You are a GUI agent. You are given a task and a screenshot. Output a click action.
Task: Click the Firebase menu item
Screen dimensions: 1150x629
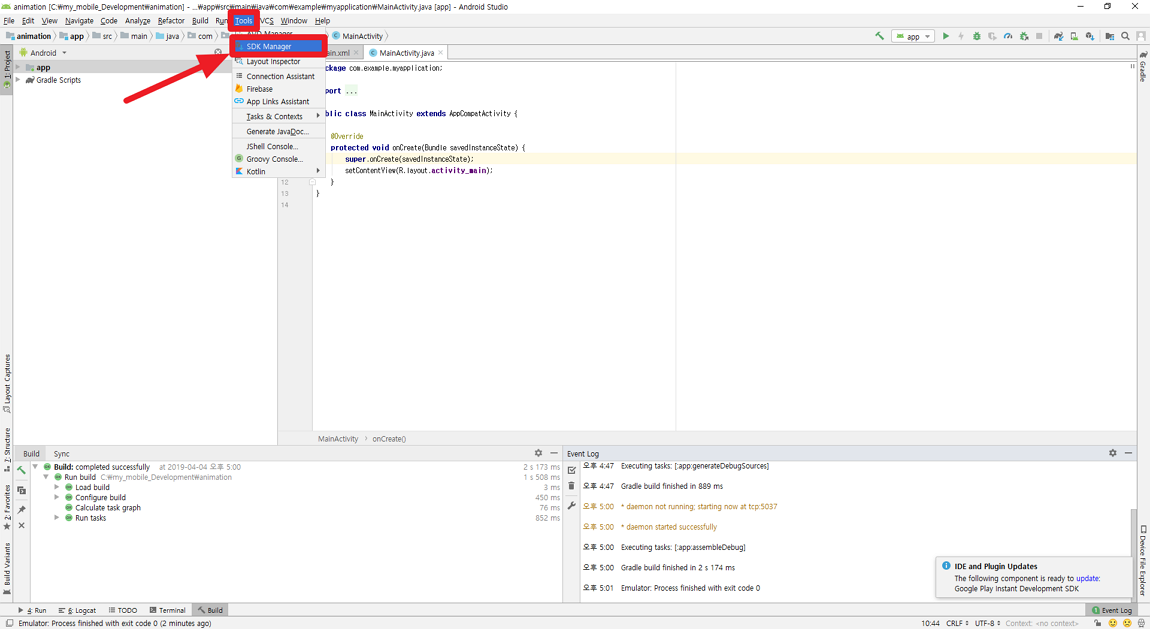pyautogui.click(x=279, y=89)
